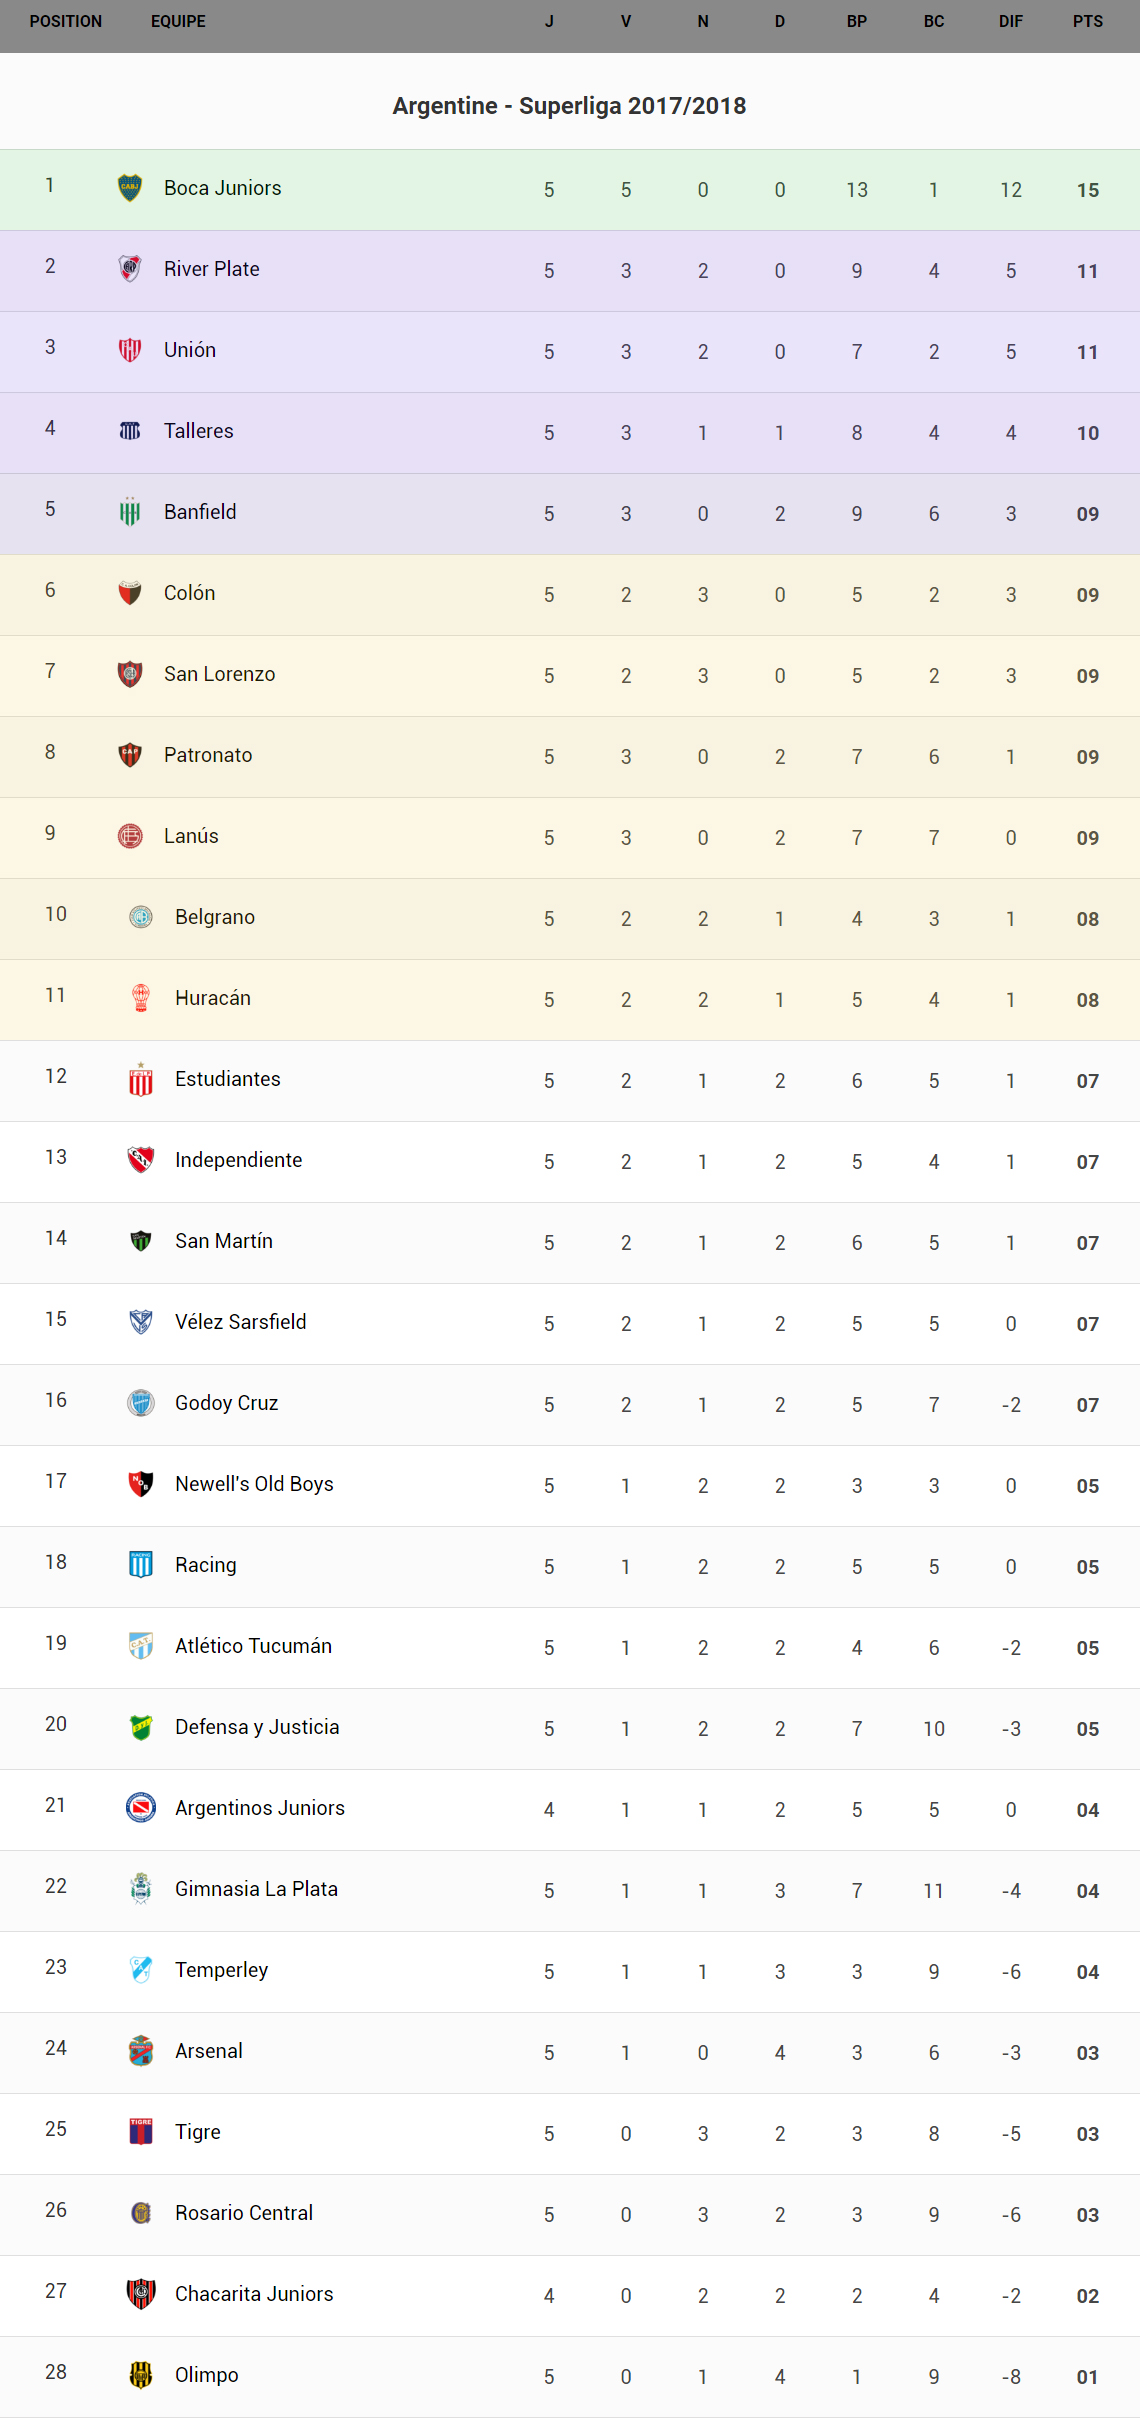1140x2421 pixels.
Task: Click the Lanús round red crest
Action: click(x=130, y=836)
